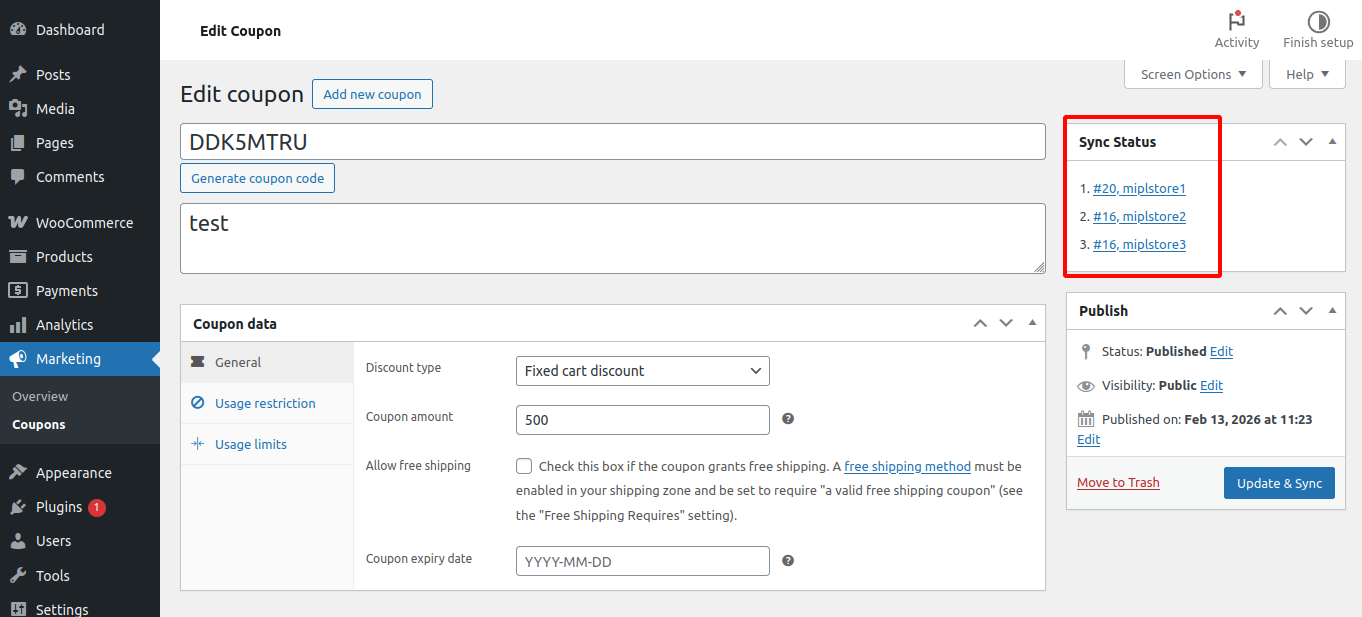The image size is (1362, 617).
Task: Open WooCommerce from the sidebar
Action: click(x=84, y=223)
